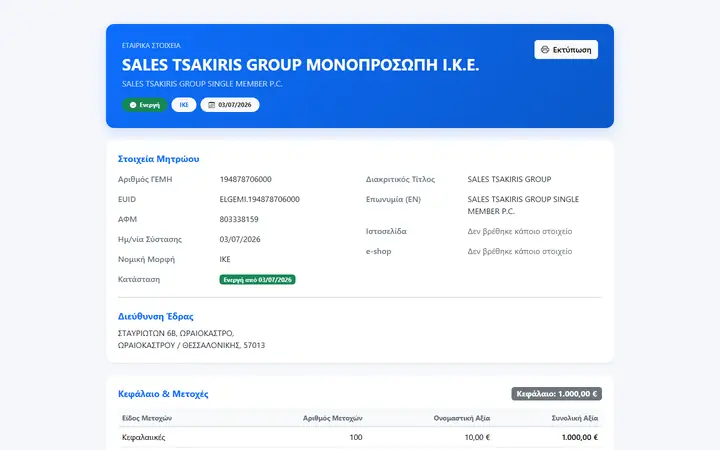This screenshot has height=450, width=720.
Task: Click the Συνολική Αξία column header
Action: coord(574,418)
